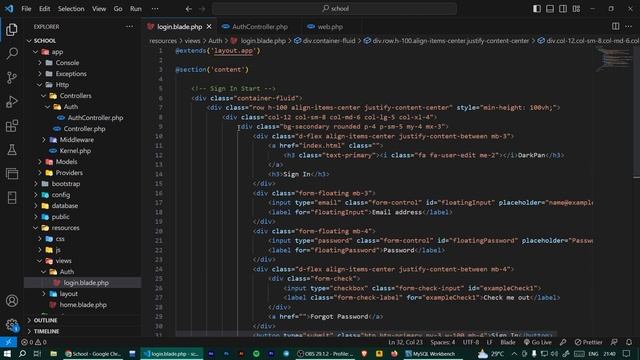
Task: Open the Extensions view
Action: pyautogui.click(x=12, y=126)
